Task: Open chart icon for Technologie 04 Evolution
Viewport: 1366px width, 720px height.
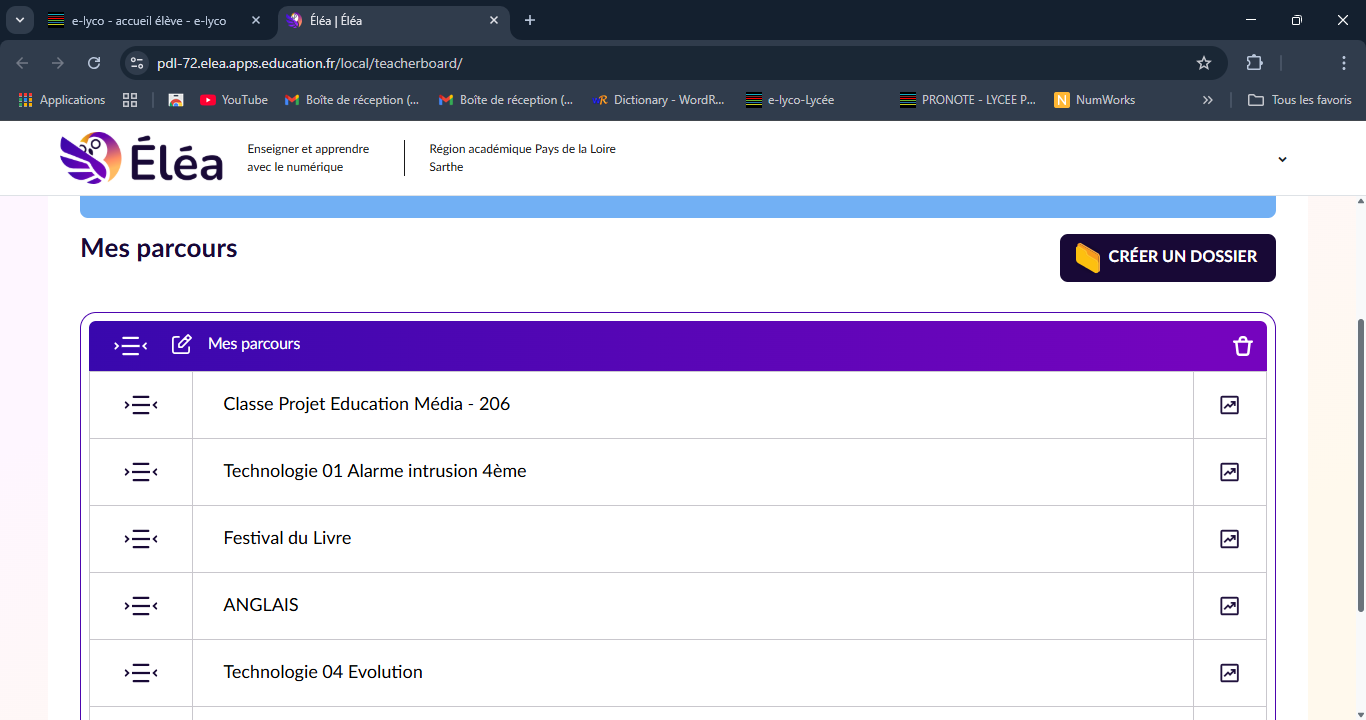Action: (x=1229, y=673)
